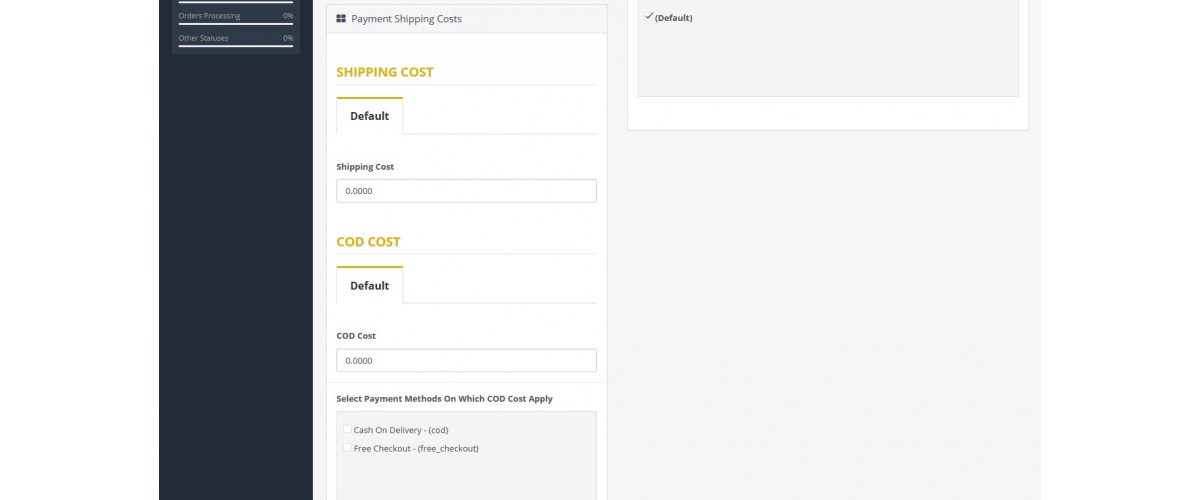Viewport: 1200px width, 500px height.
Task: Click the Payment Shipping Costs panel title
Action: (406, 19)
